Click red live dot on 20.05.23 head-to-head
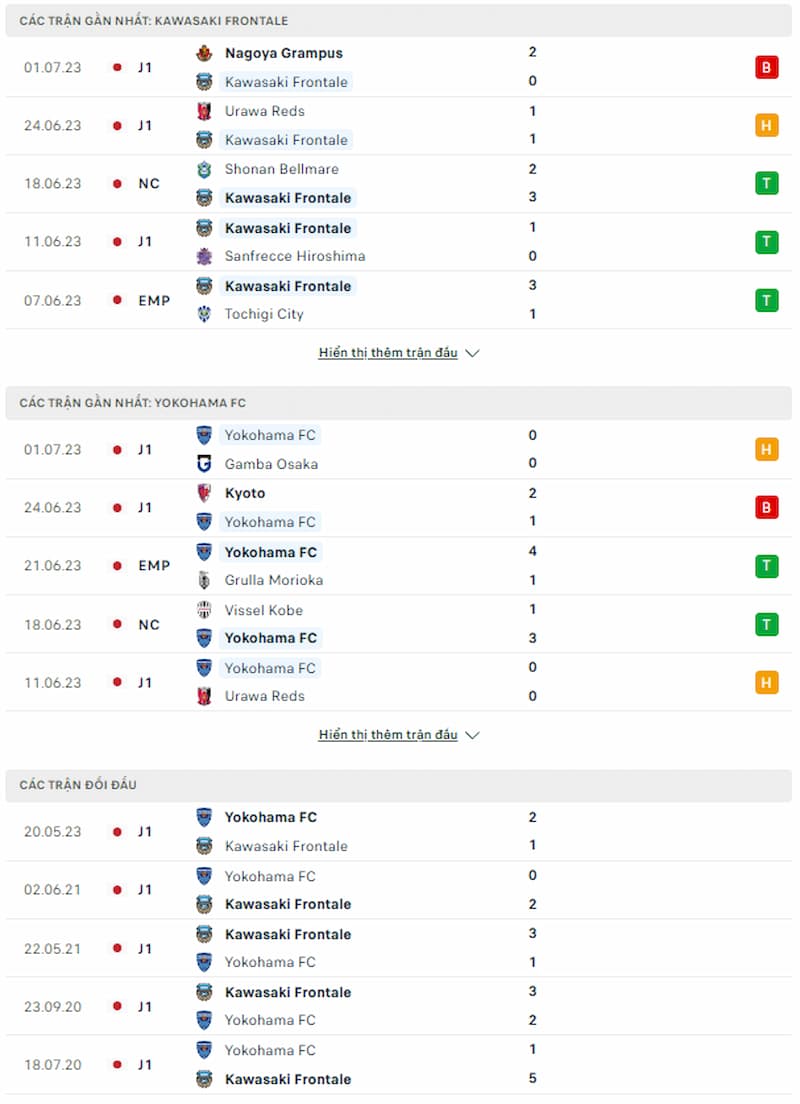The image size is (800, 1104). point(118,832)
